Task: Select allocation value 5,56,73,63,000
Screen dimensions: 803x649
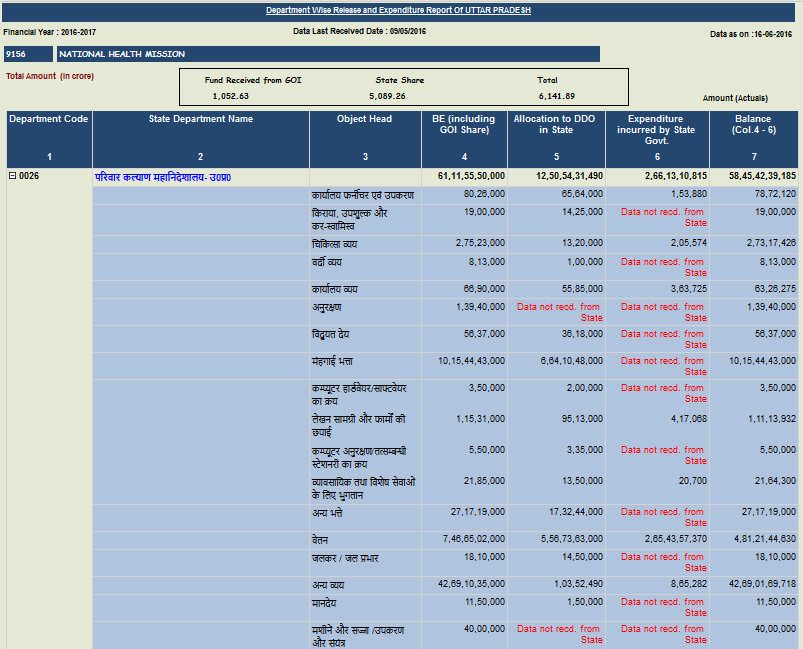Action: tap(572, 538)
